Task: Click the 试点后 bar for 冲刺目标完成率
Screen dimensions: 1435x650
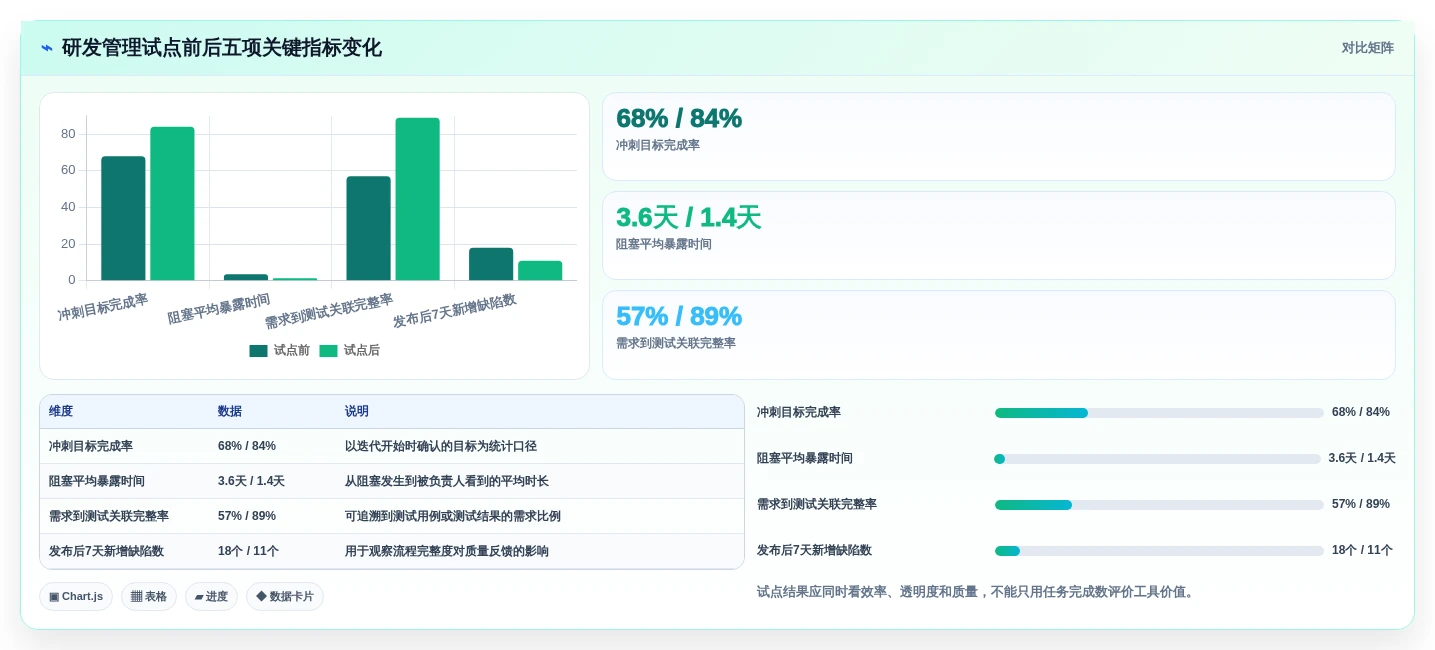Action: point(172,203)
